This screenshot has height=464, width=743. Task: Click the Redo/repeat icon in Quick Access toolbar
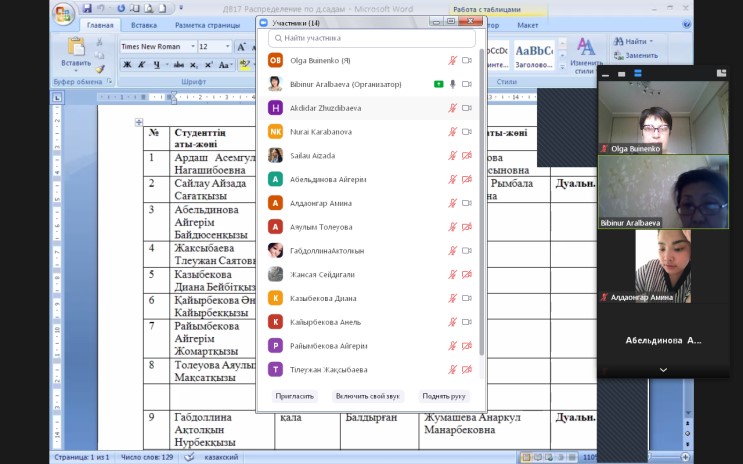[x=121, y=9]
